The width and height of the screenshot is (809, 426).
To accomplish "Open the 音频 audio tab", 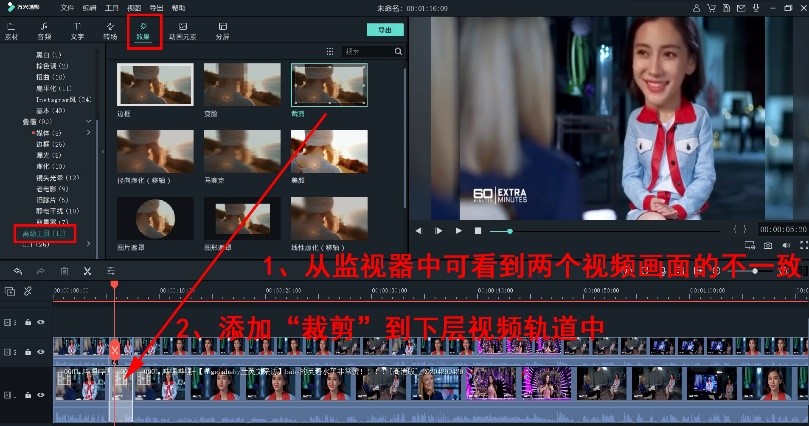I will [x=44, y=31].
